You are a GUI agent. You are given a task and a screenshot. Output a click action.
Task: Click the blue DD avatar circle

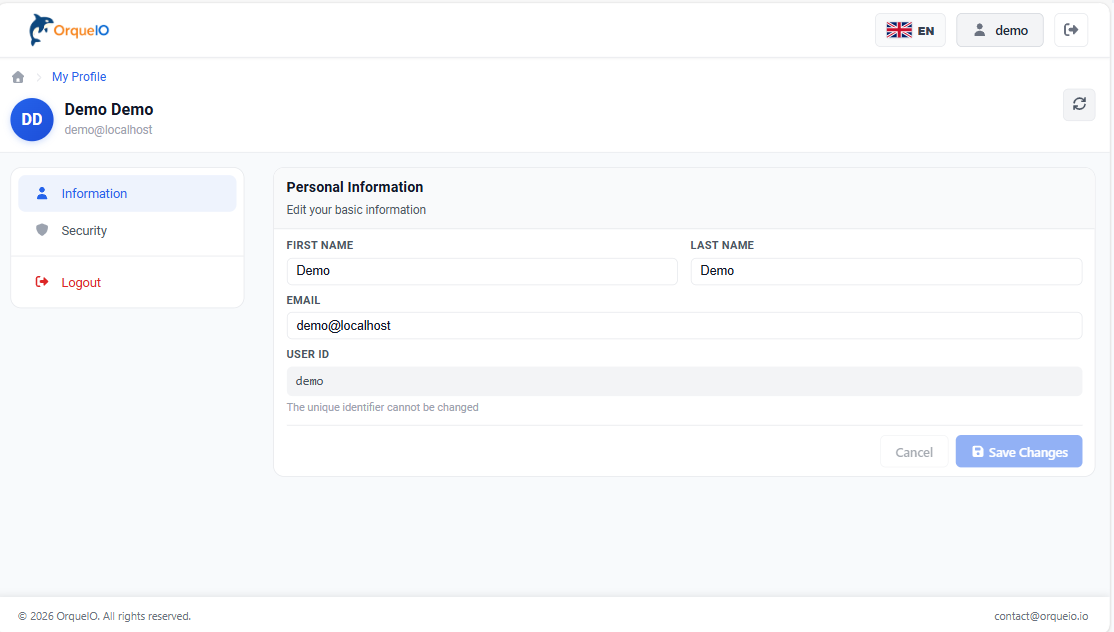point(32,119)
